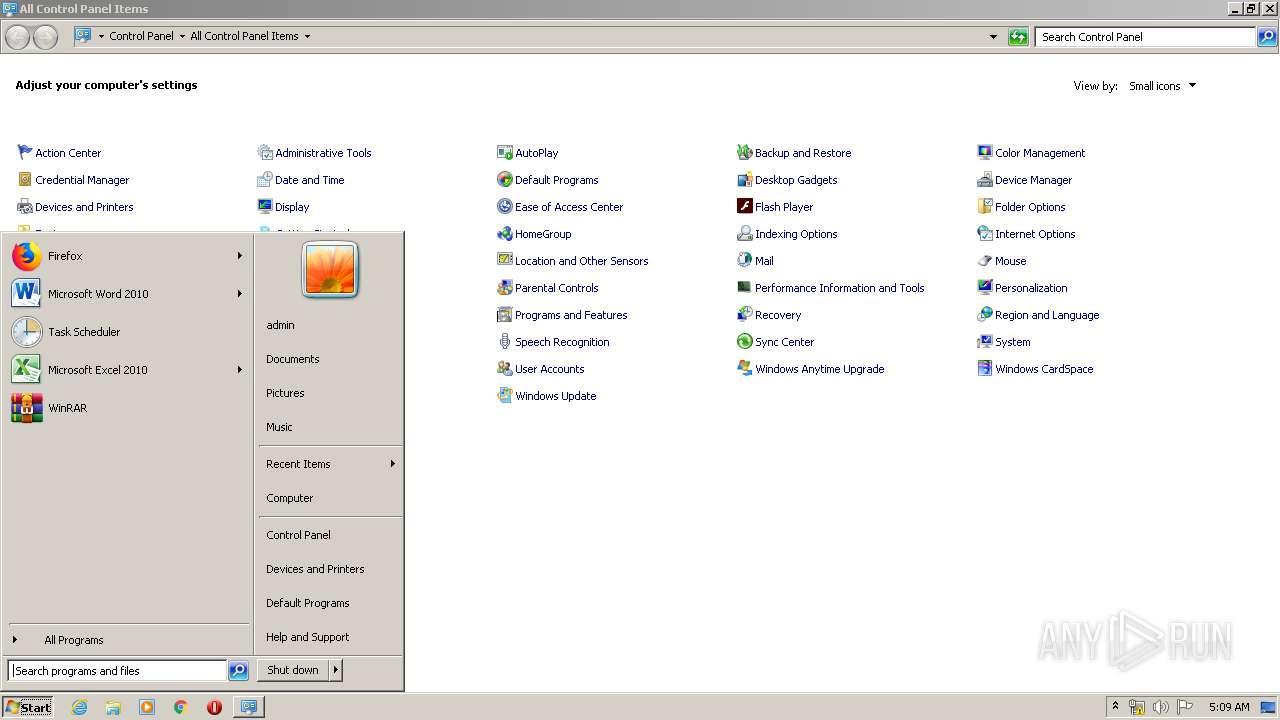Click the Devices and Printers icon in Control Panel list
This screenshot has height=720, width=1280.
click(x=25, y=207)
